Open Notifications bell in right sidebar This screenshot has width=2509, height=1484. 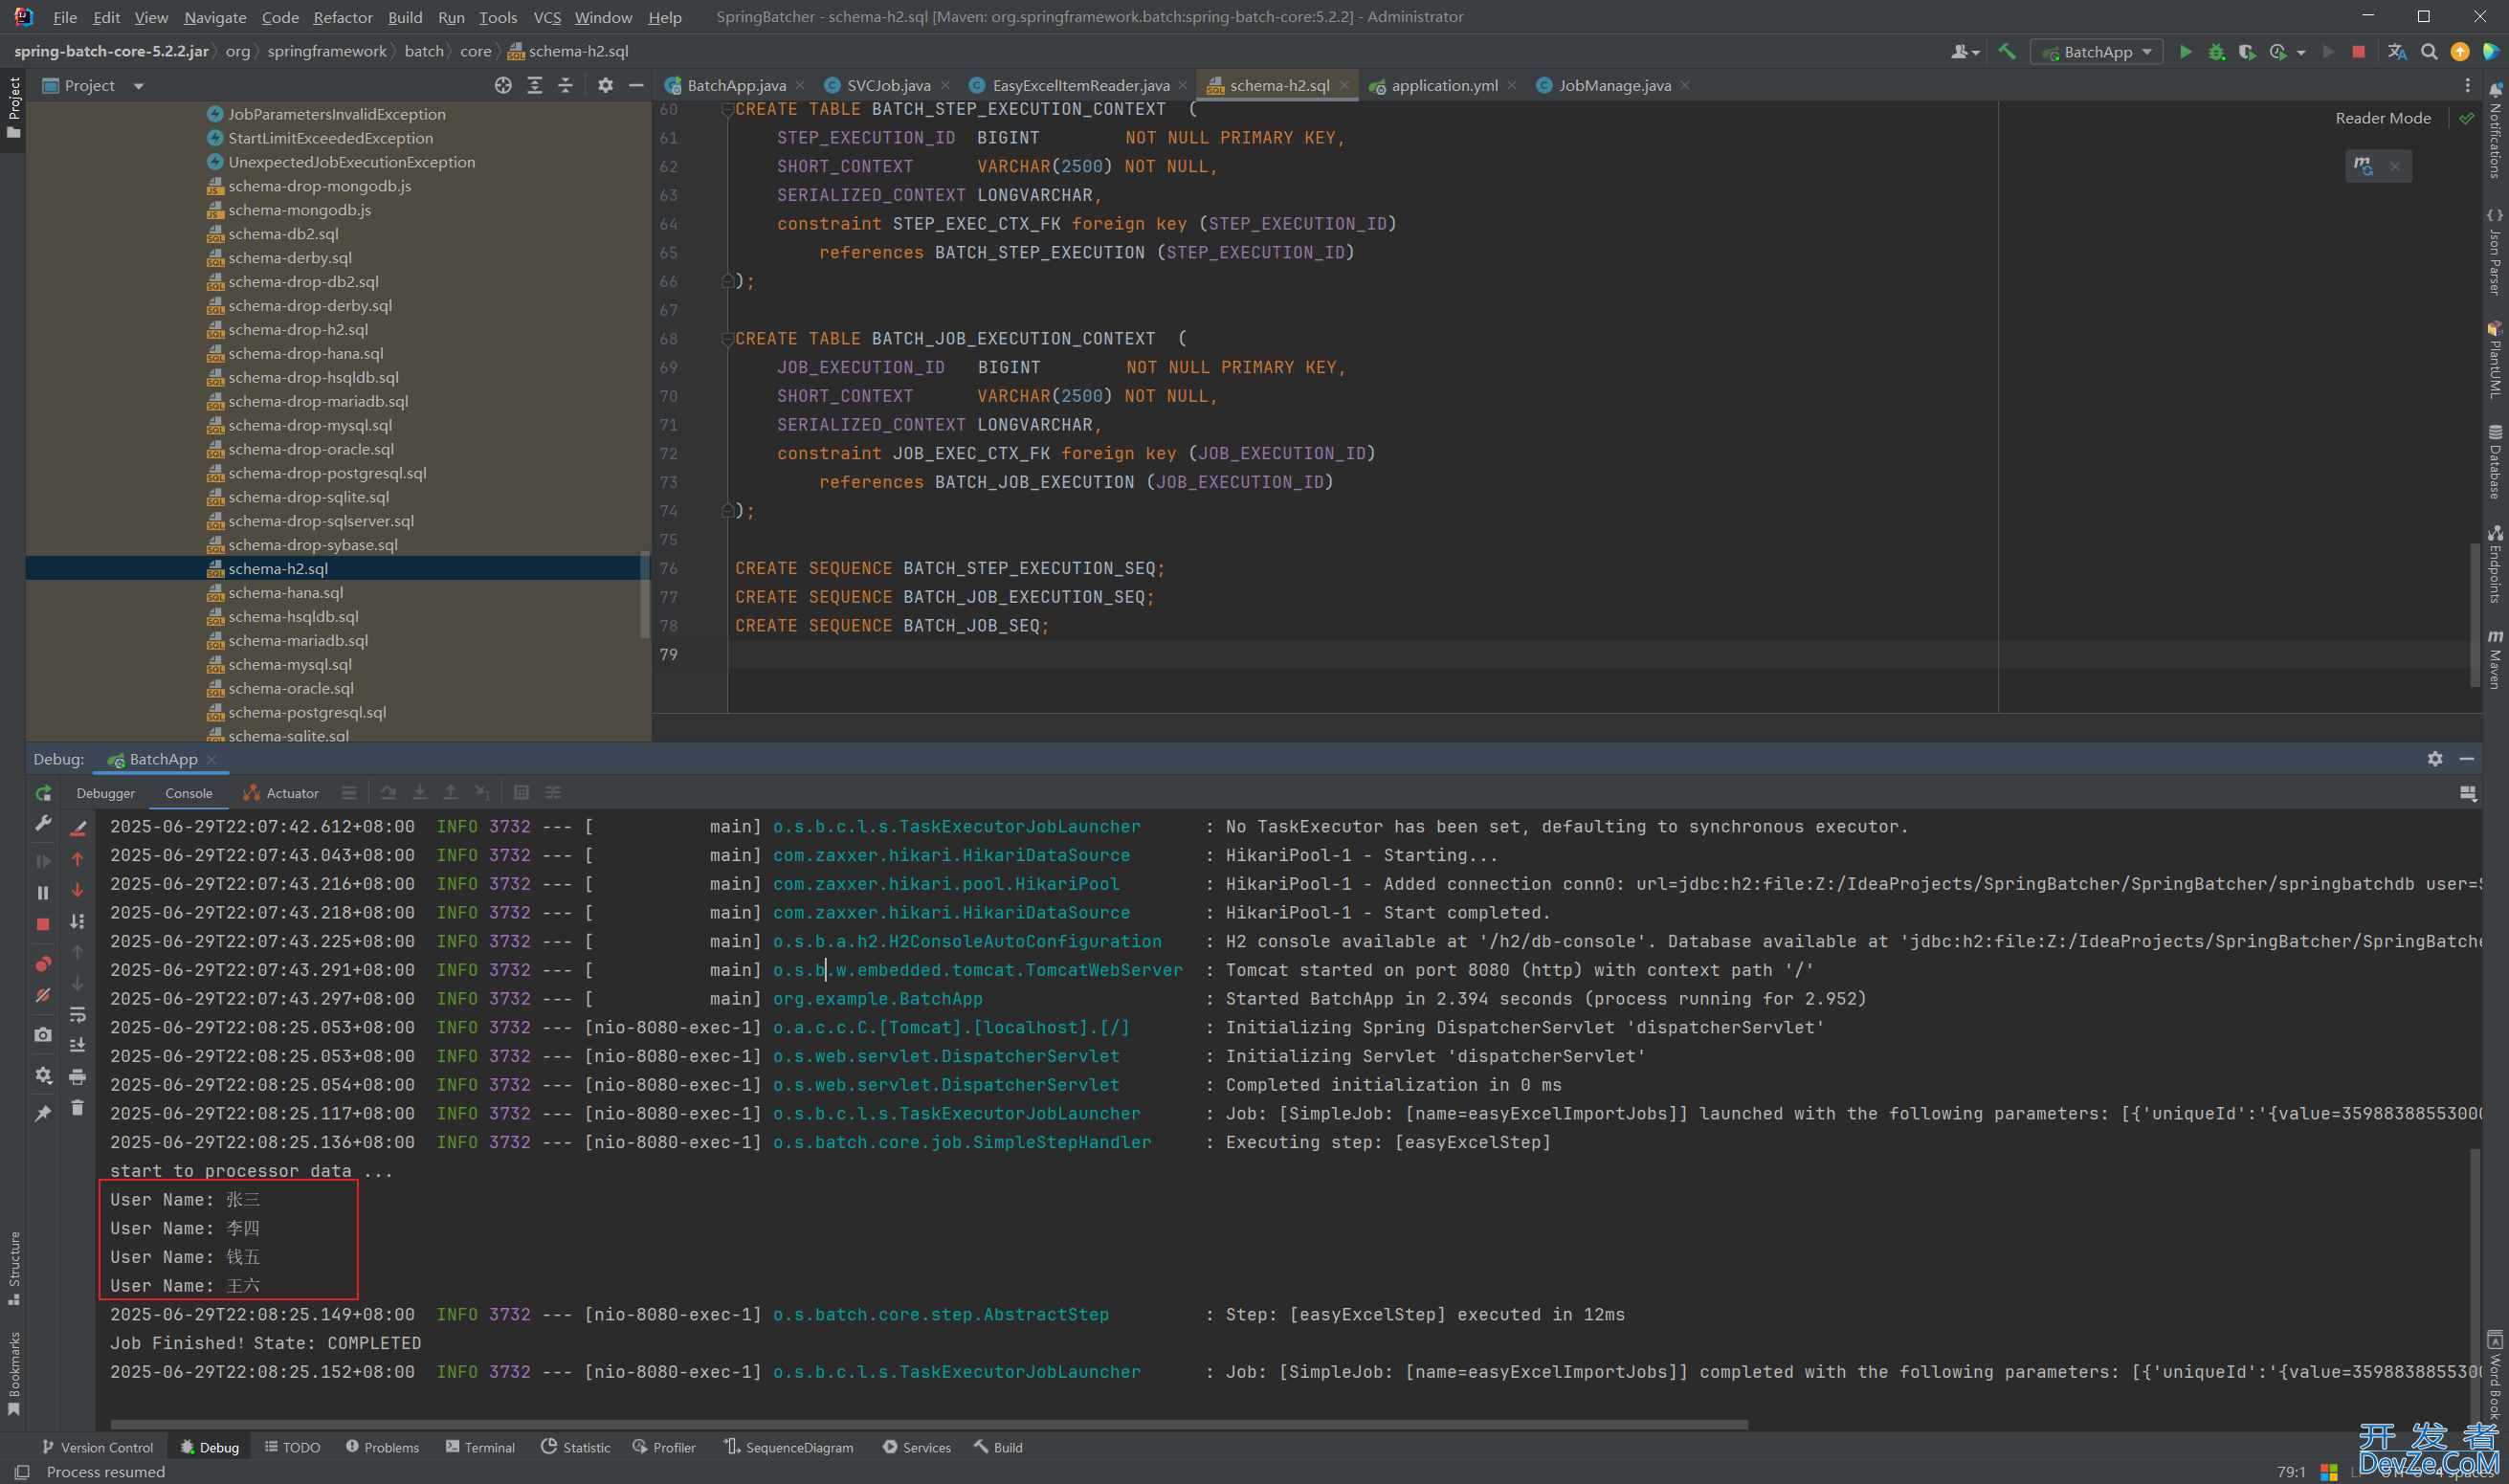click(2495, 130)
